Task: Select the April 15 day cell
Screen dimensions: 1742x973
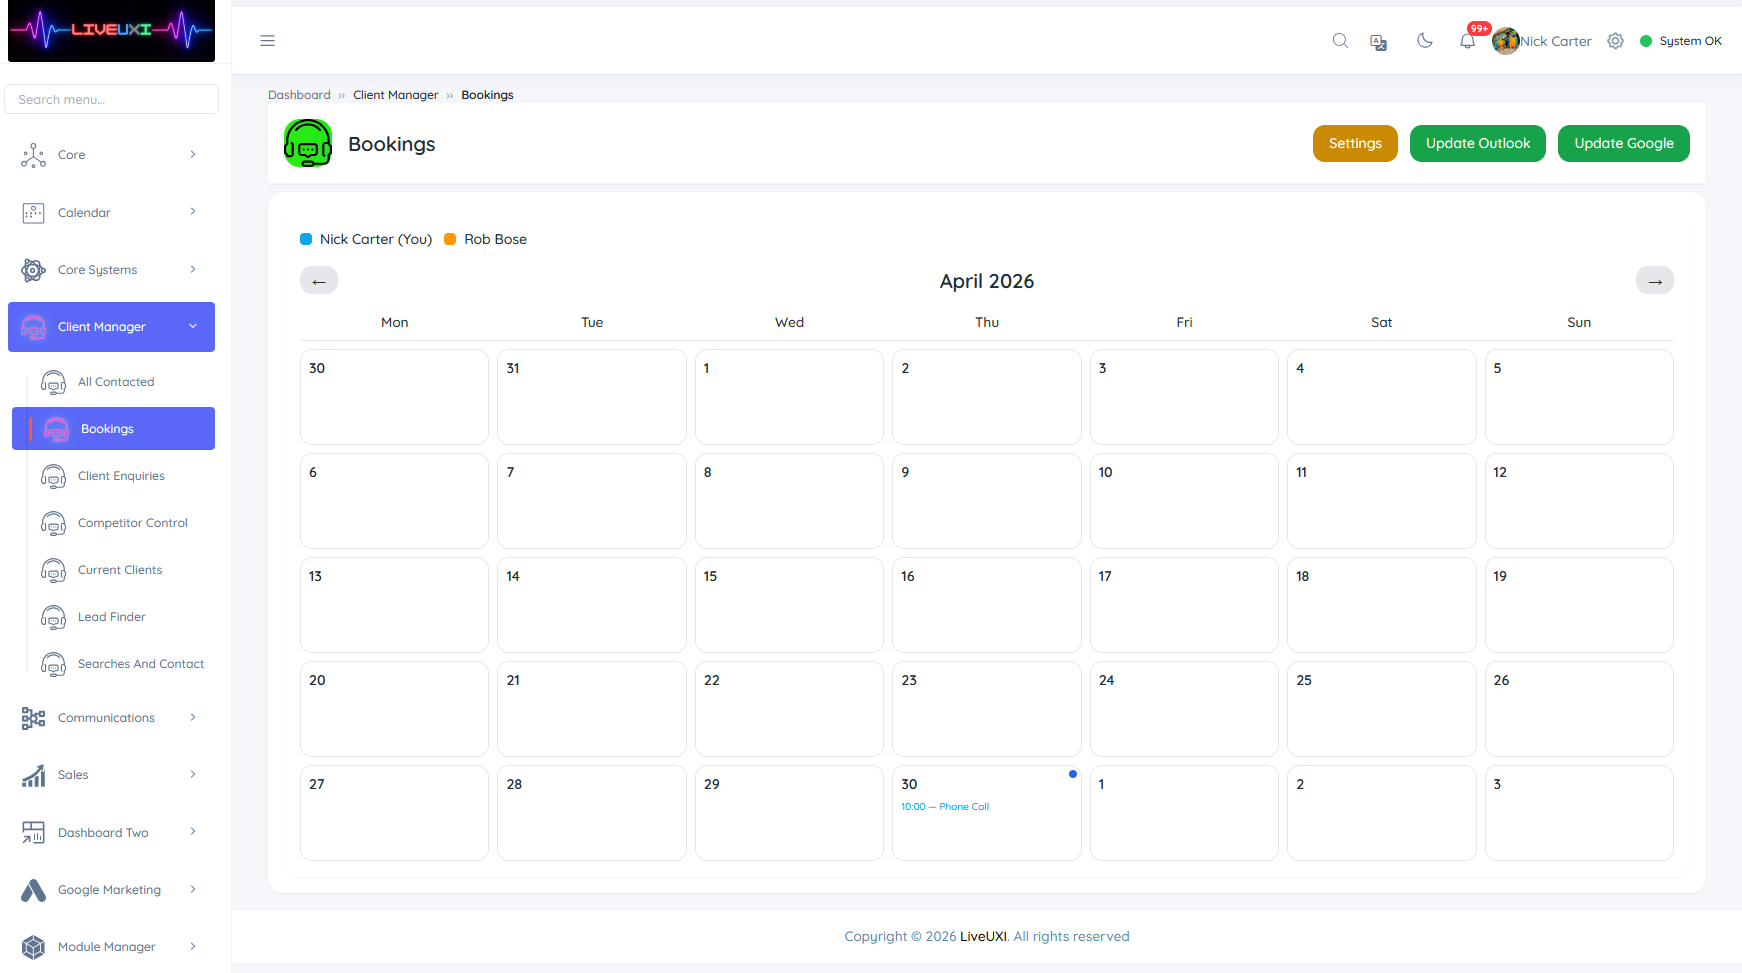Action: pos(789,605)
